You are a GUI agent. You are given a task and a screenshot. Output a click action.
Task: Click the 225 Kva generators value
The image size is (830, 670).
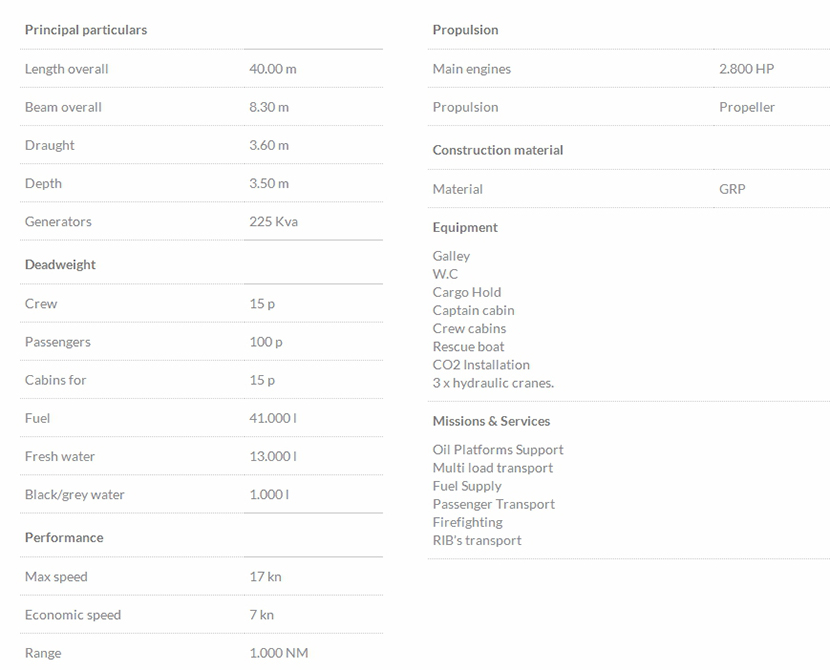pyautogui.click(x=273, y=221)
